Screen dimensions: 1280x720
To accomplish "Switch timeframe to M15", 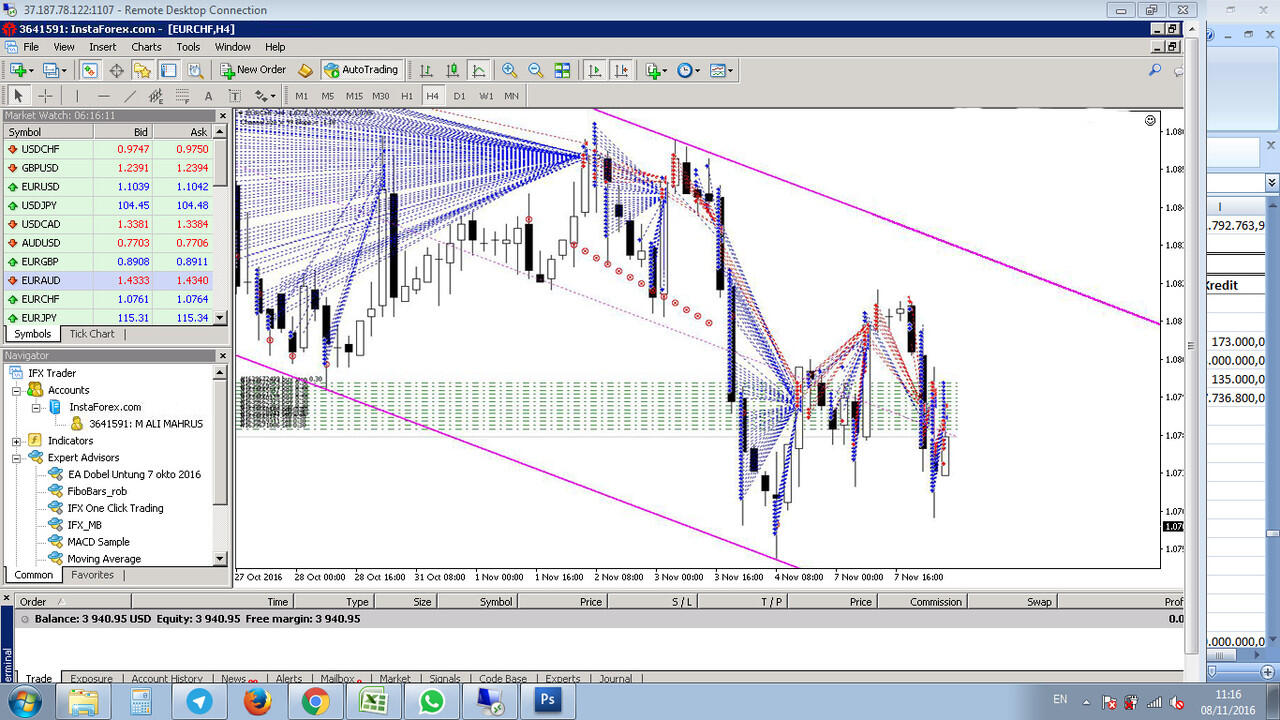I will pyautogui.click(x=354, y=96).
